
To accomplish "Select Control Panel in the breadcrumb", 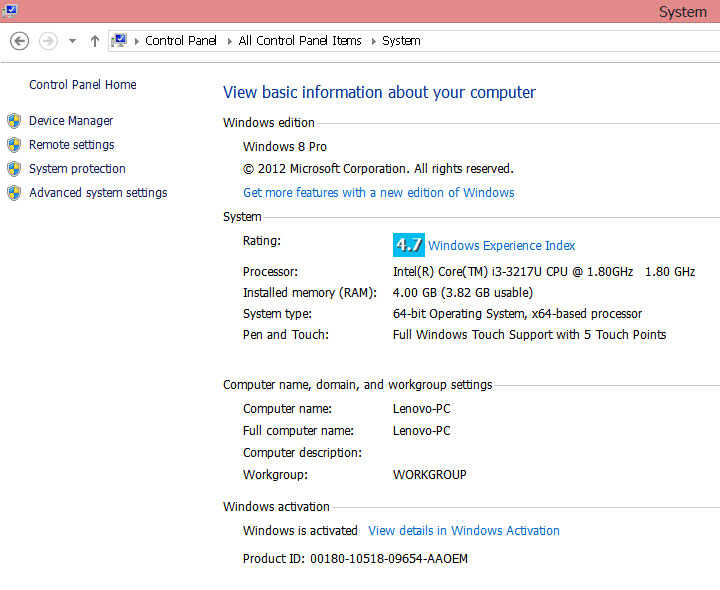I will [183, 41].
